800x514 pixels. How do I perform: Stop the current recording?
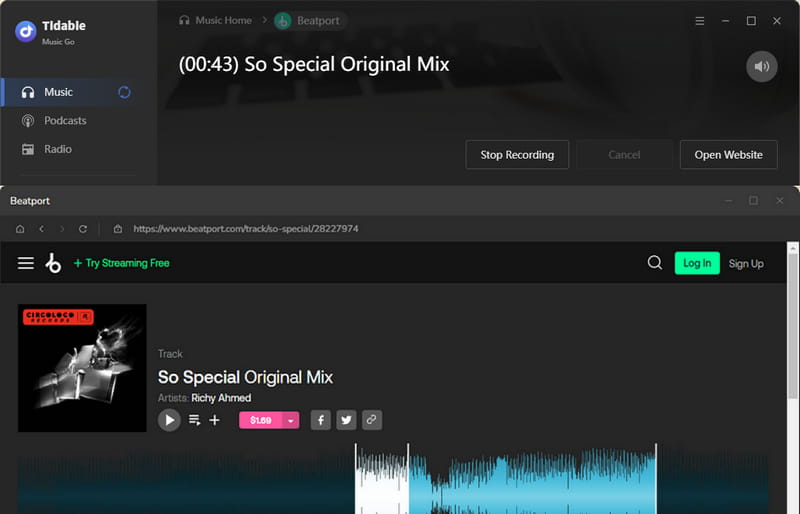[x=517, y=155]
